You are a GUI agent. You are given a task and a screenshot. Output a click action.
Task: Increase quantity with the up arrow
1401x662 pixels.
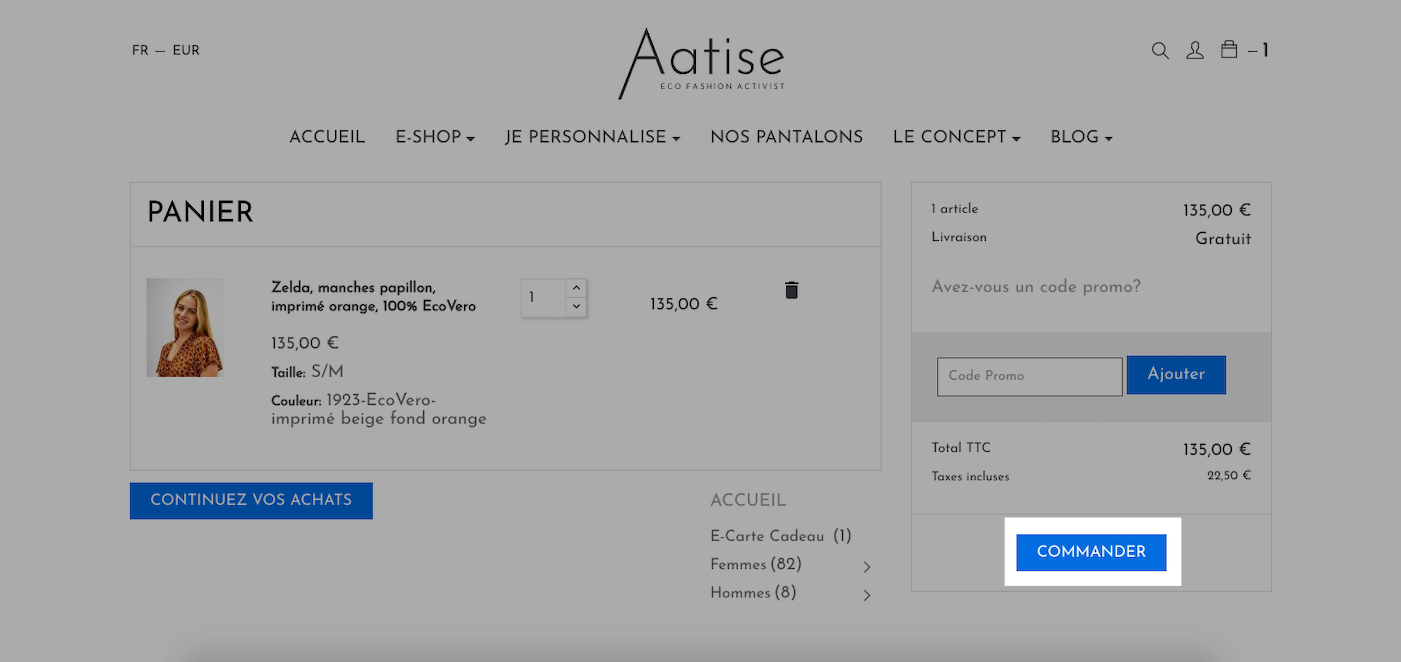click(576, 288)
